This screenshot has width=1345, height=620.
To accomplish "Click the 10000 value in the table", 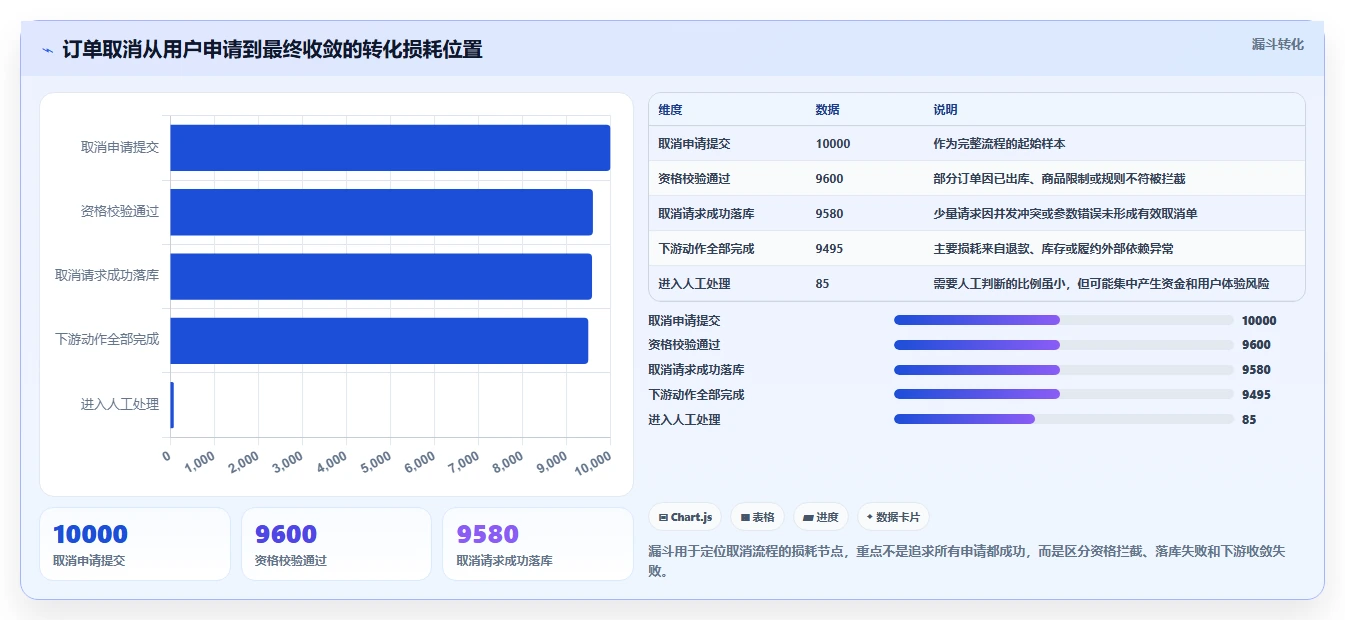I will coord(833,144).
